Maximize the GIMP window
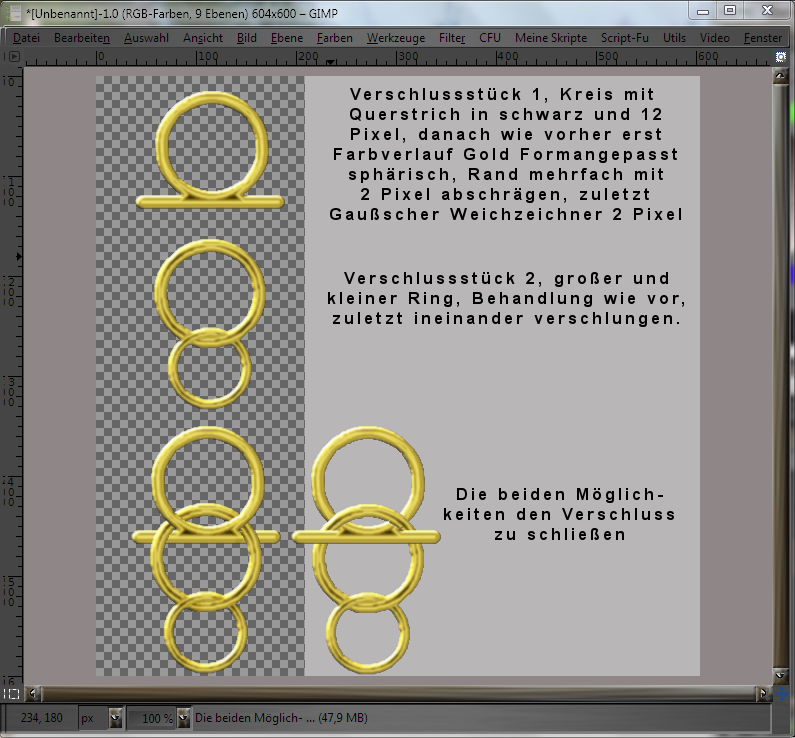Image resolution: width=795 pixels, height=738 pixels. (731, 10)
